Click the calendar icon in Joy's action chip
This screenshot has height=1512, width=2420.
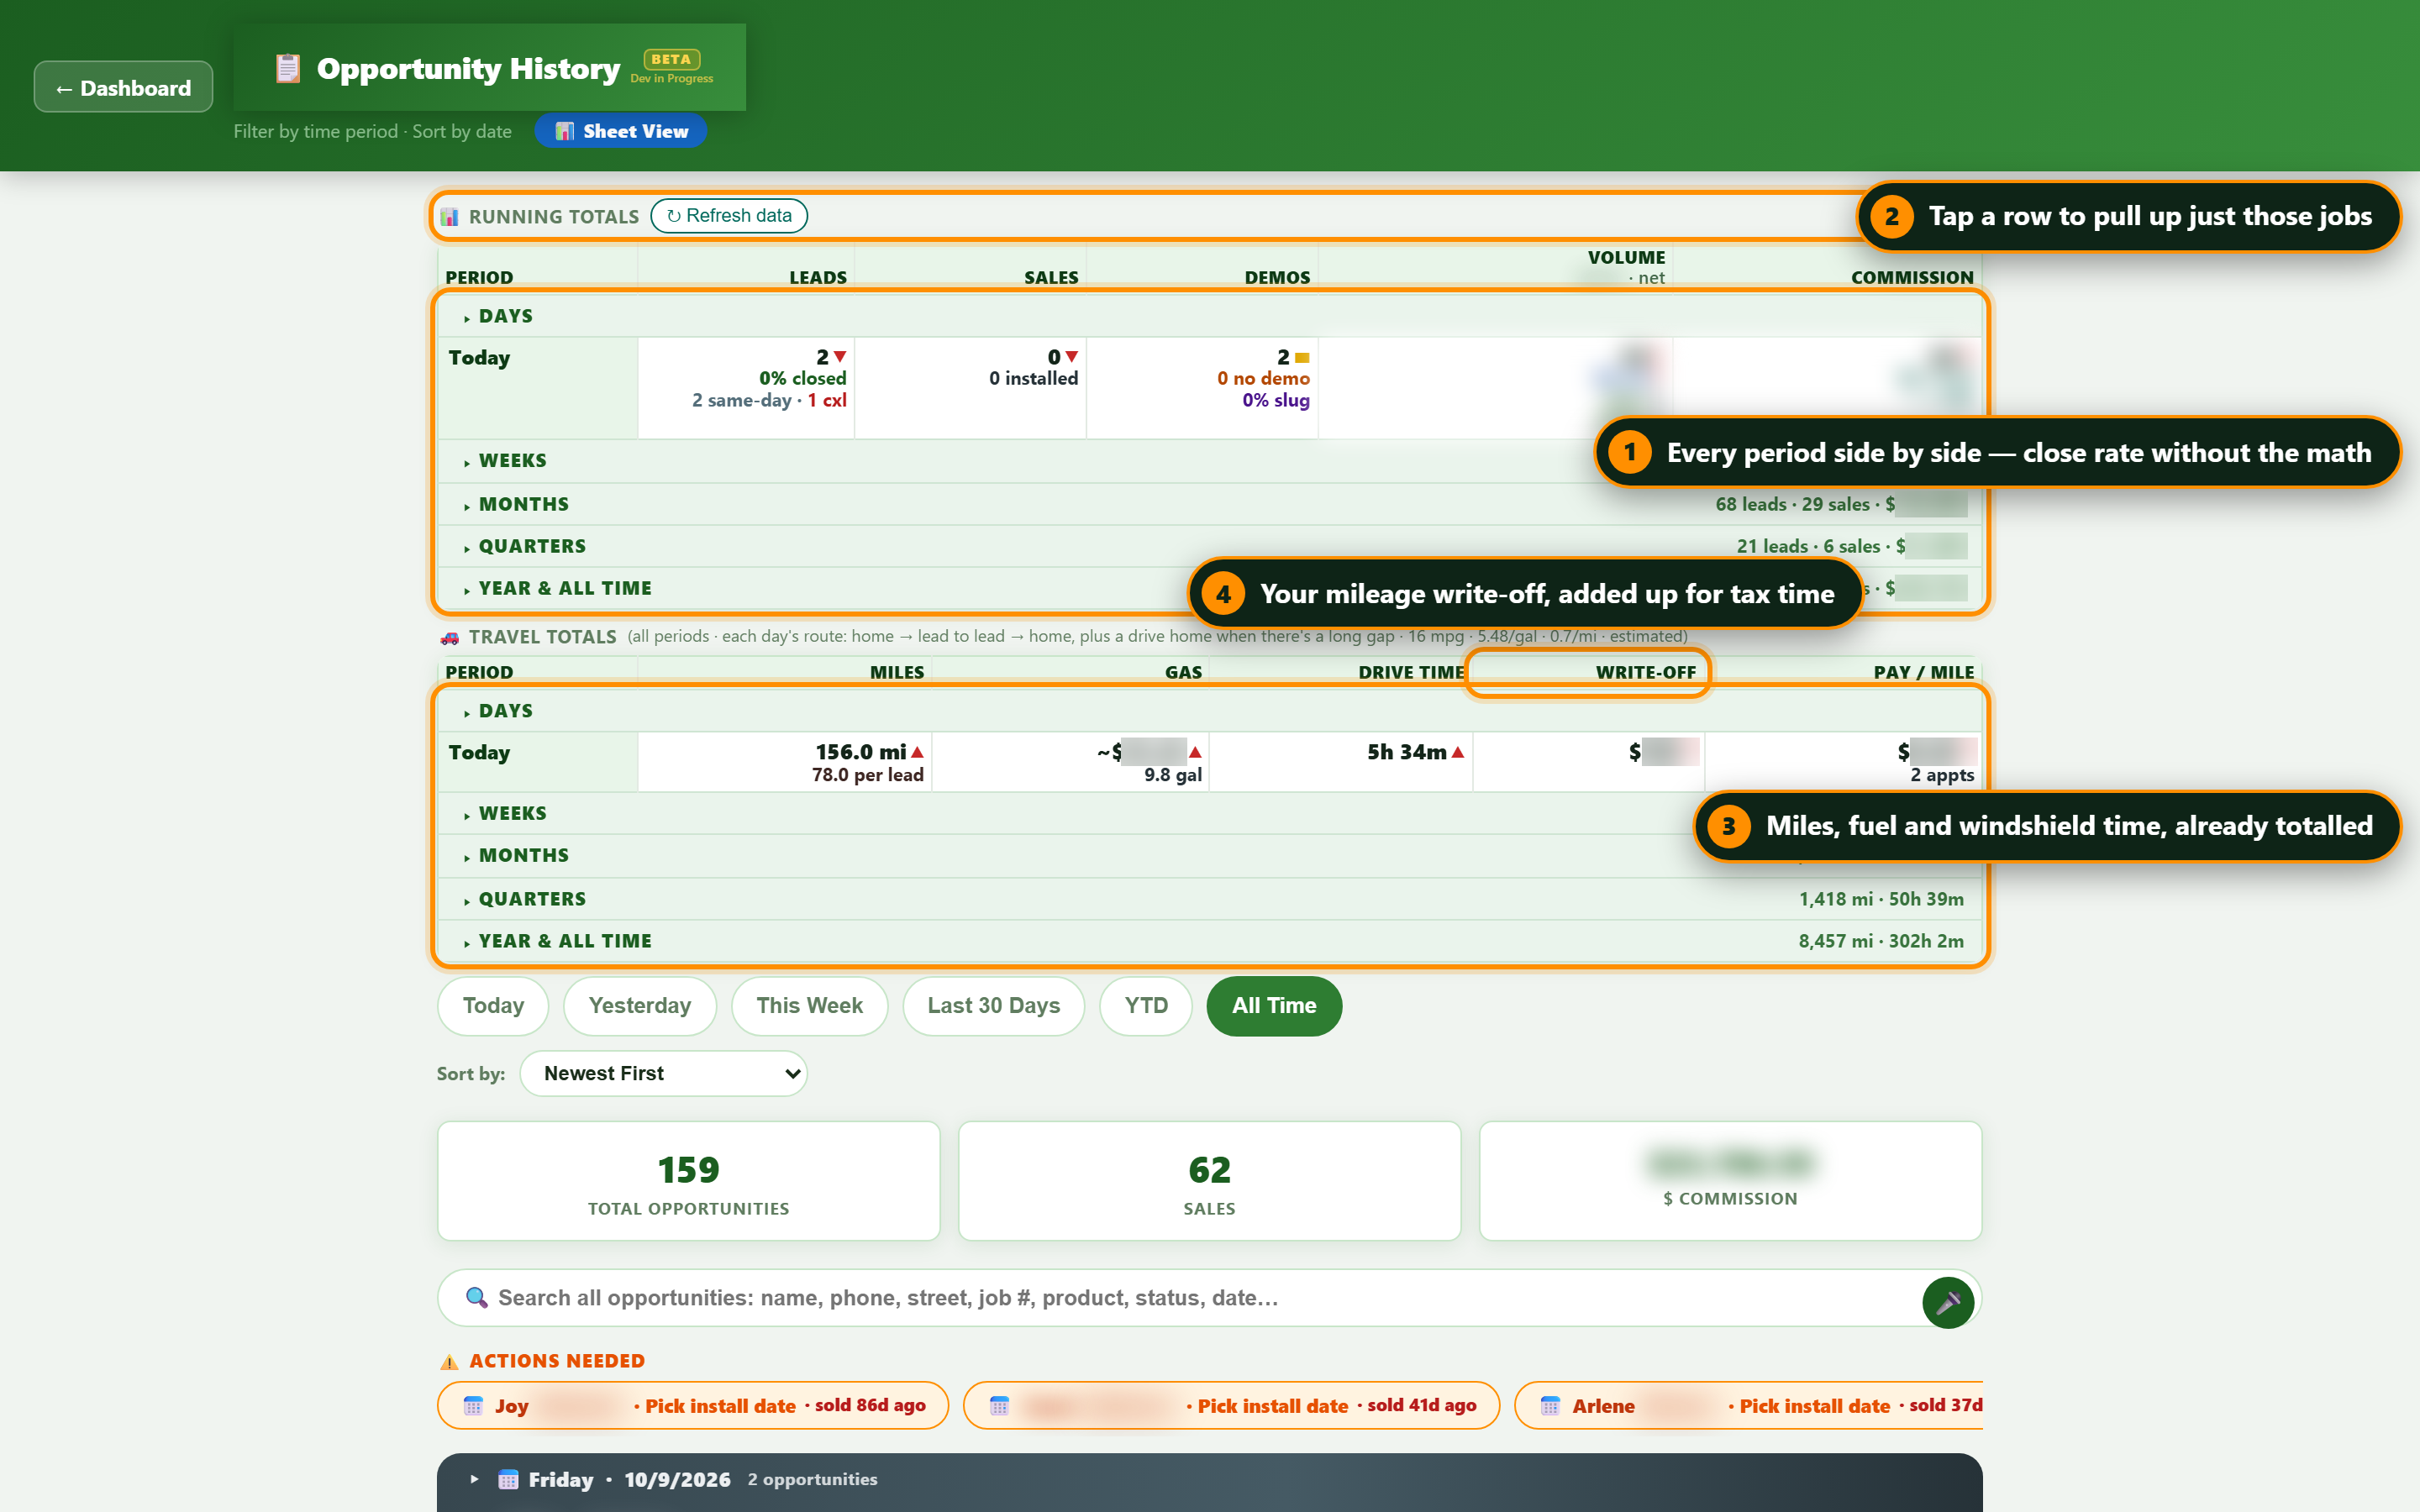point(474,1405)
